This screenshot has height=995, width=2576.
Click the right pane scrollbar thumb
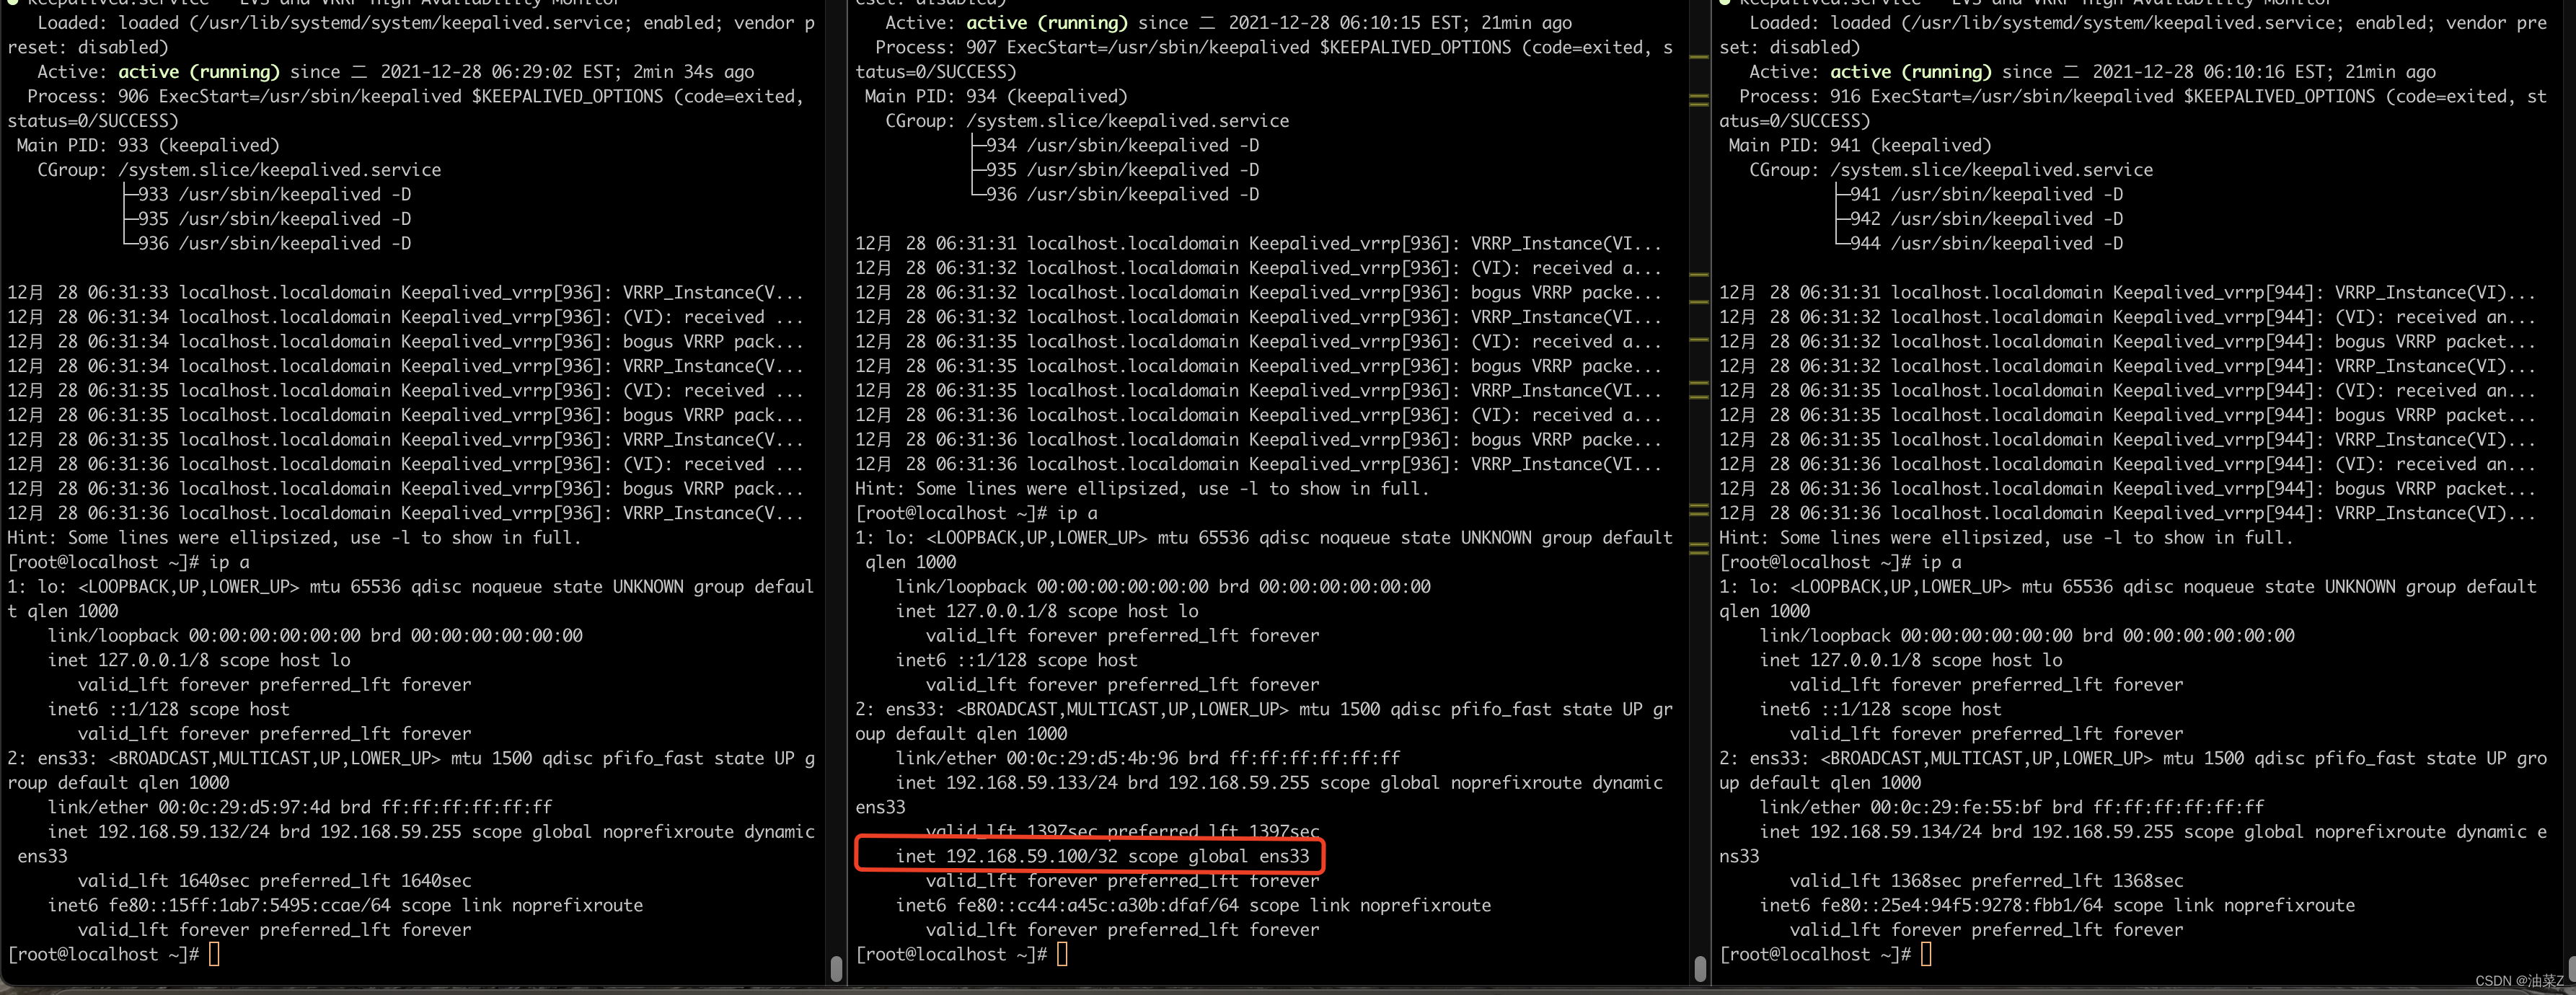click(x=2570, y=968)
